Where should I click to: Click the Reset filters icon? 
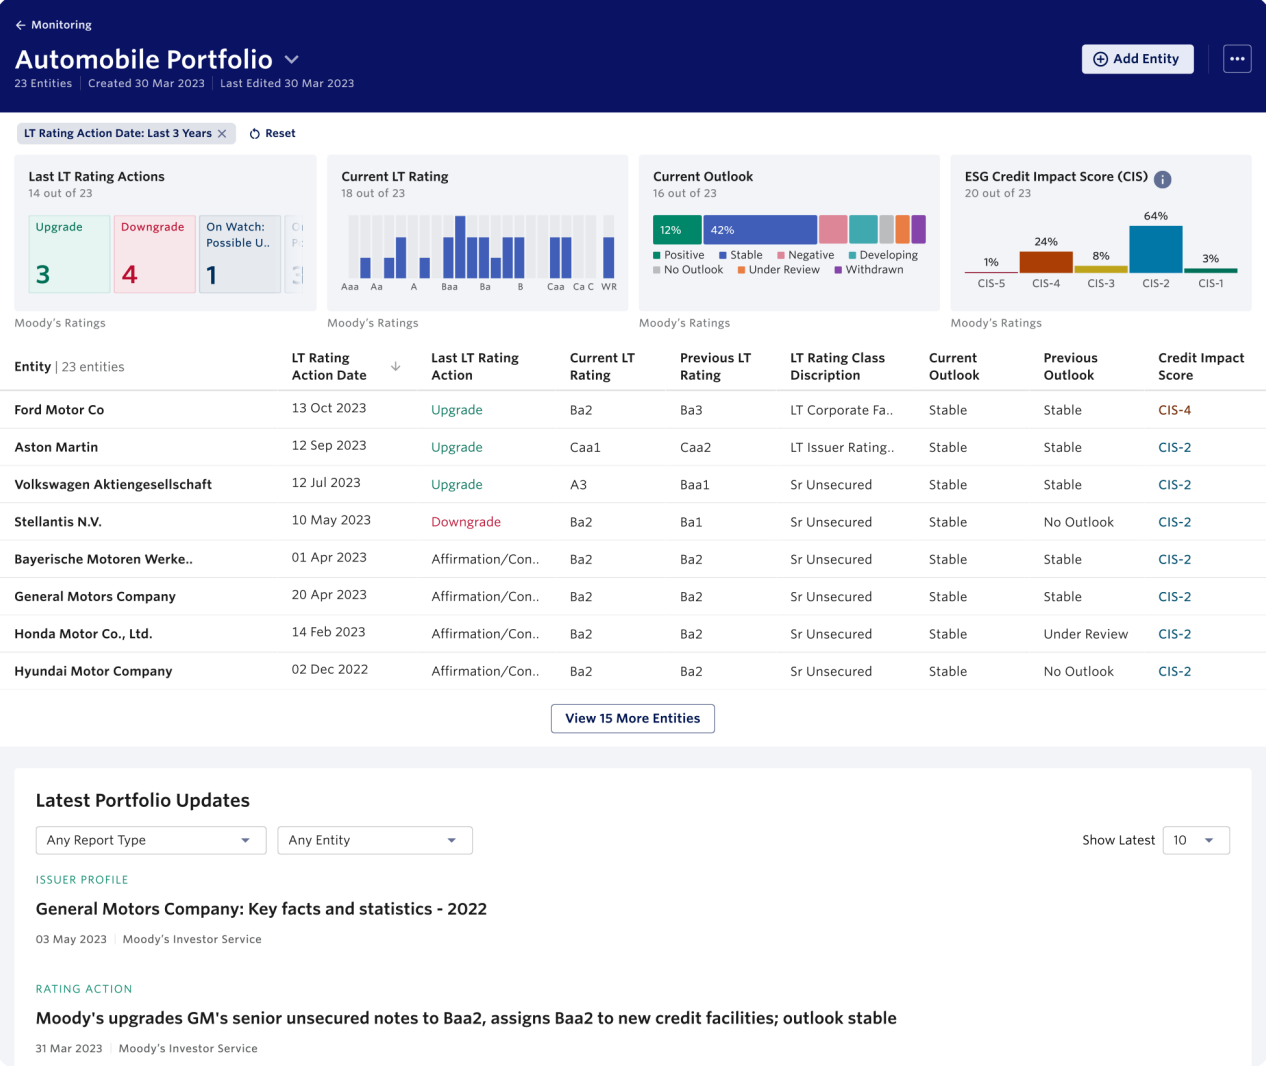point(255,134)
